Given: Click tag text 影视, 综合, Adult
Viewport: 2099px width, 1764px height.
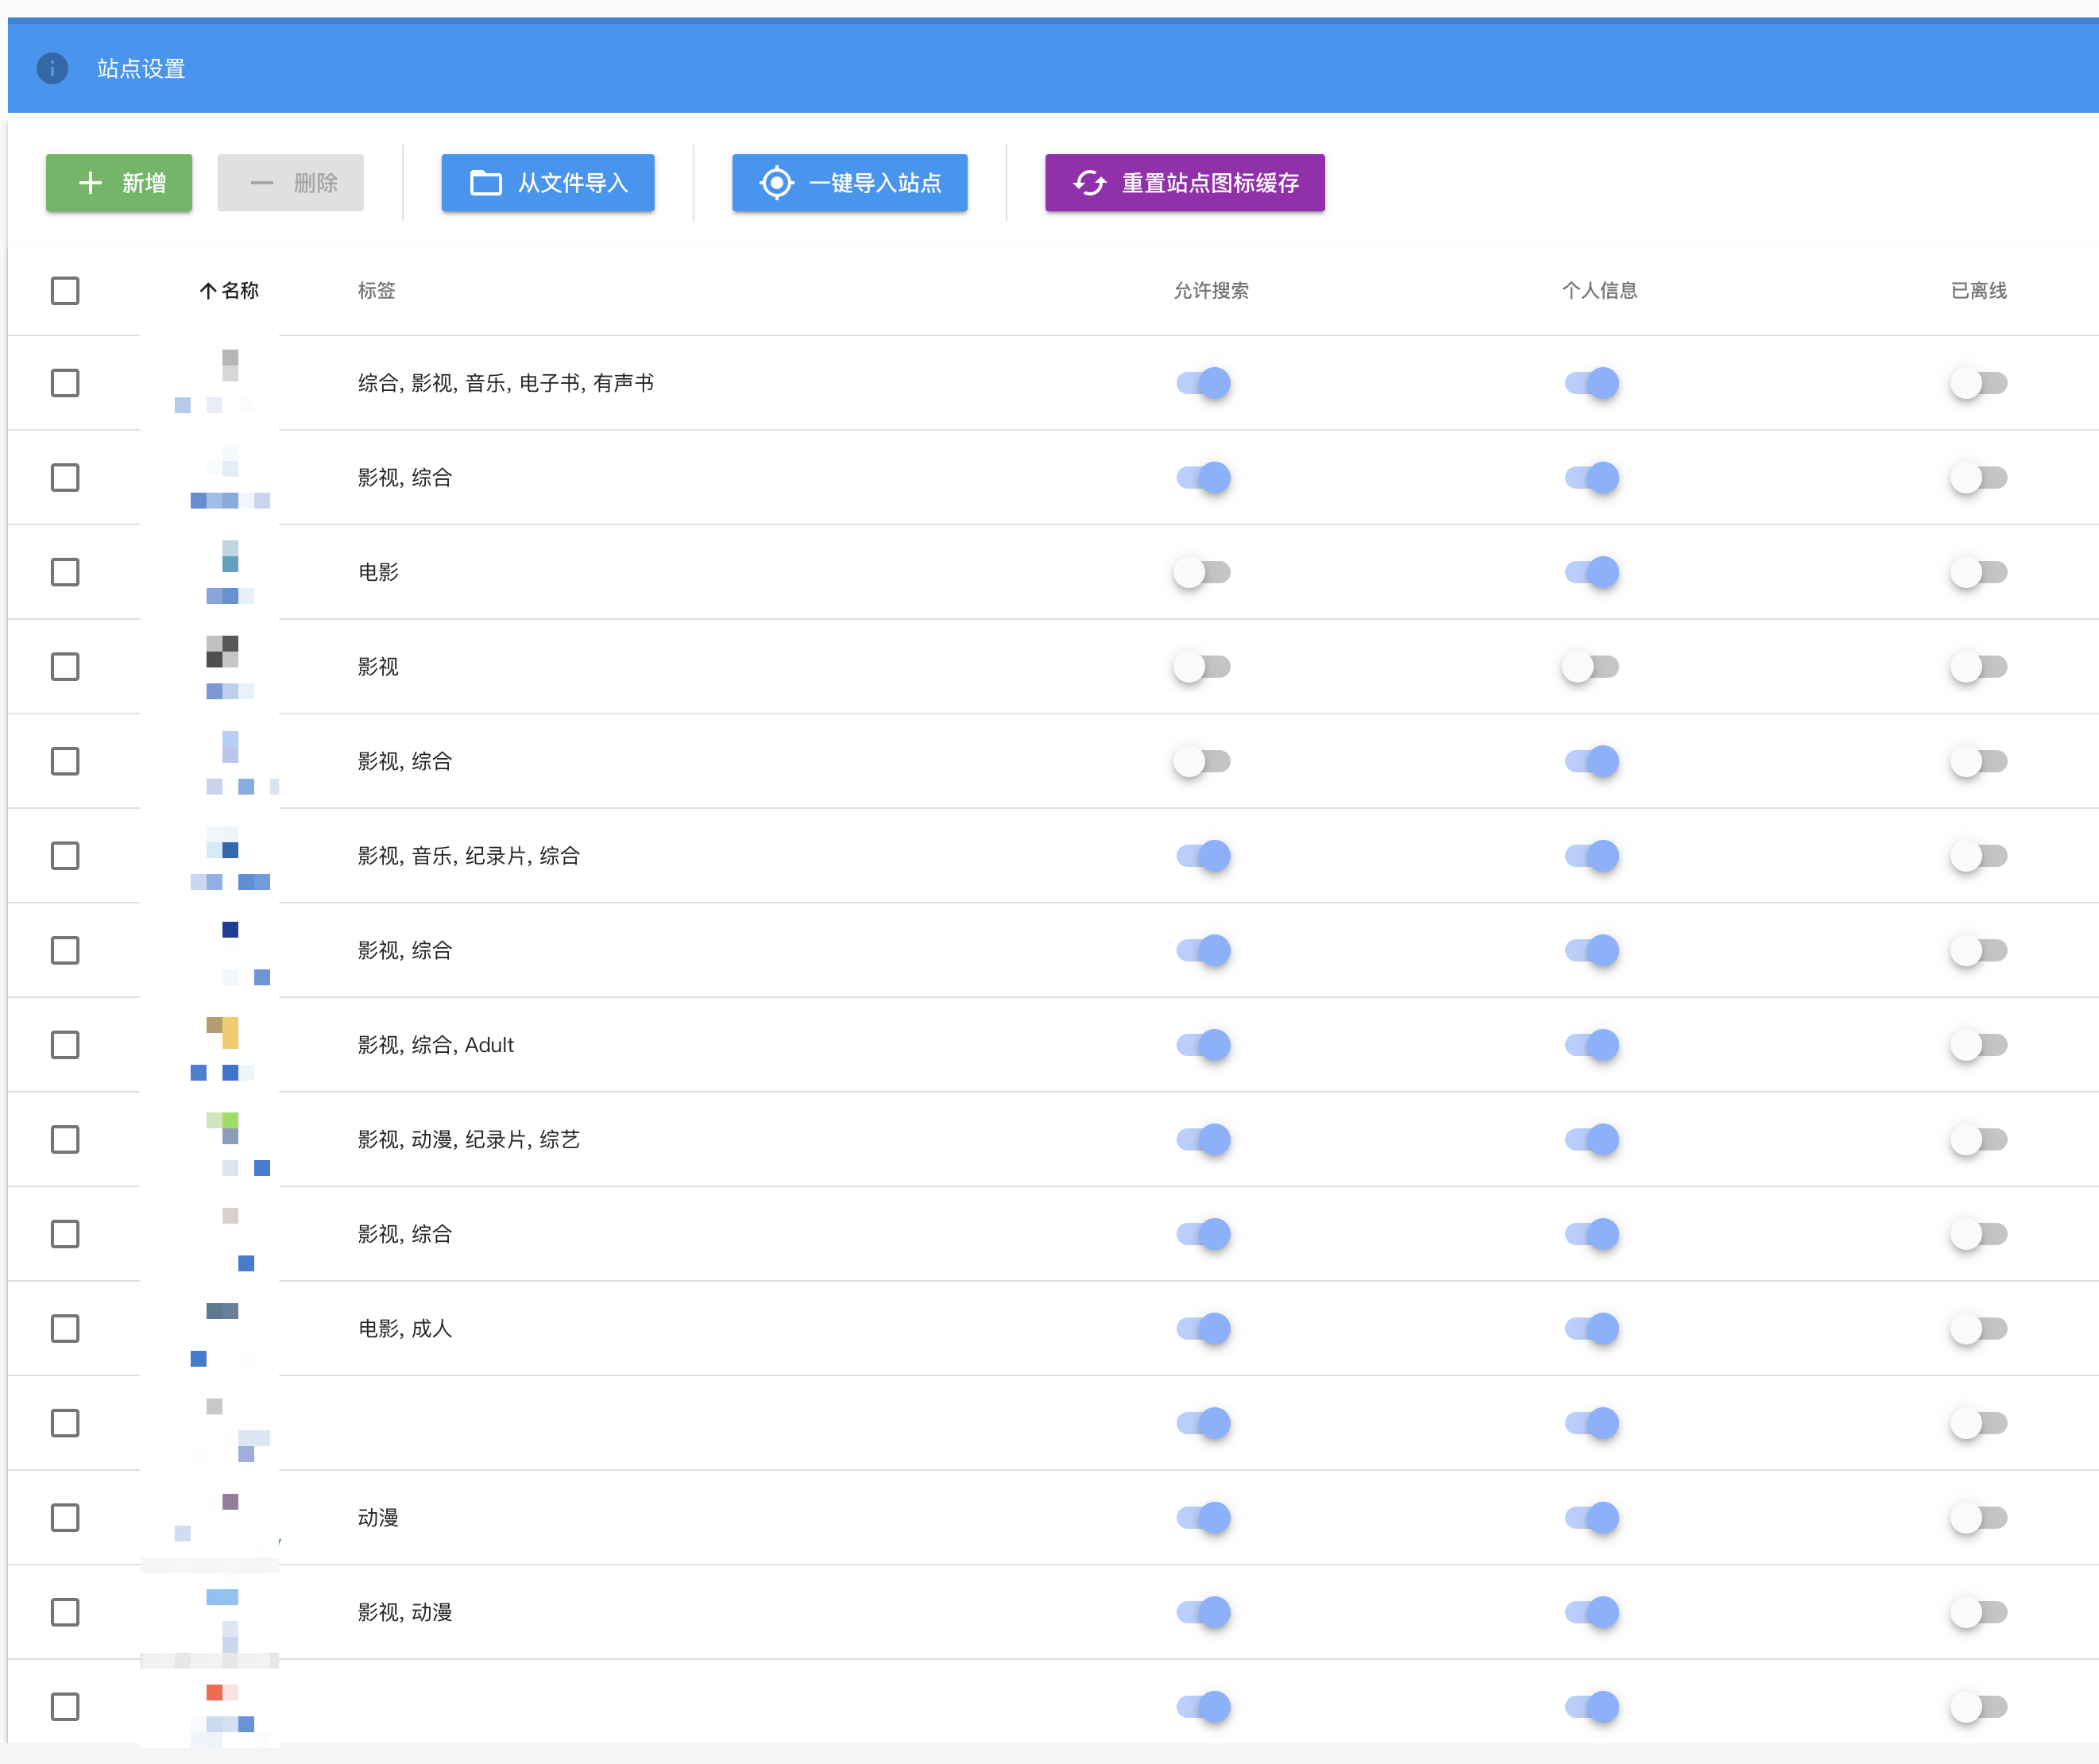Looking at the screenshot, I should (x=436, y=1045).
